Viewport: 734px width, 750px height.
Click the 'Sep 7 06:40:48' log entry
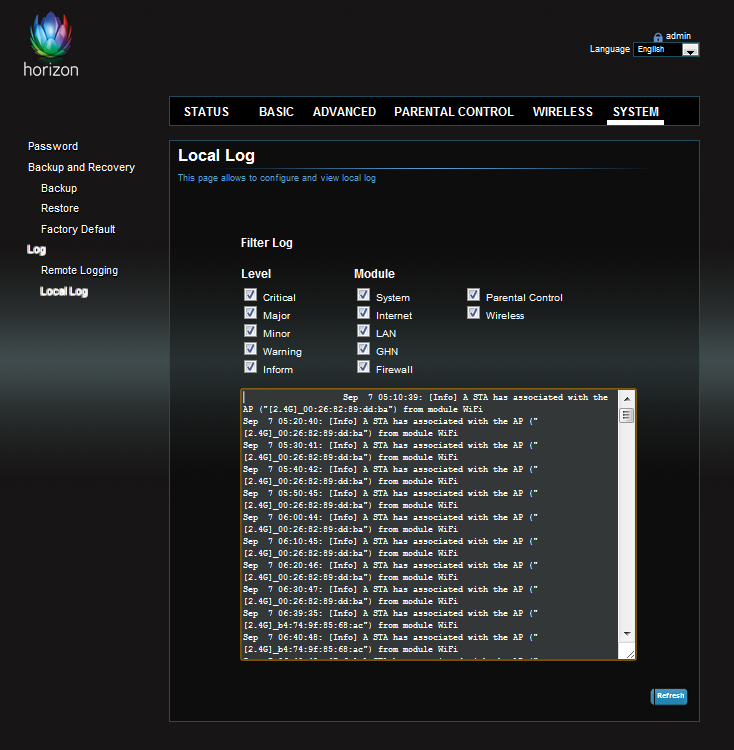390,643
